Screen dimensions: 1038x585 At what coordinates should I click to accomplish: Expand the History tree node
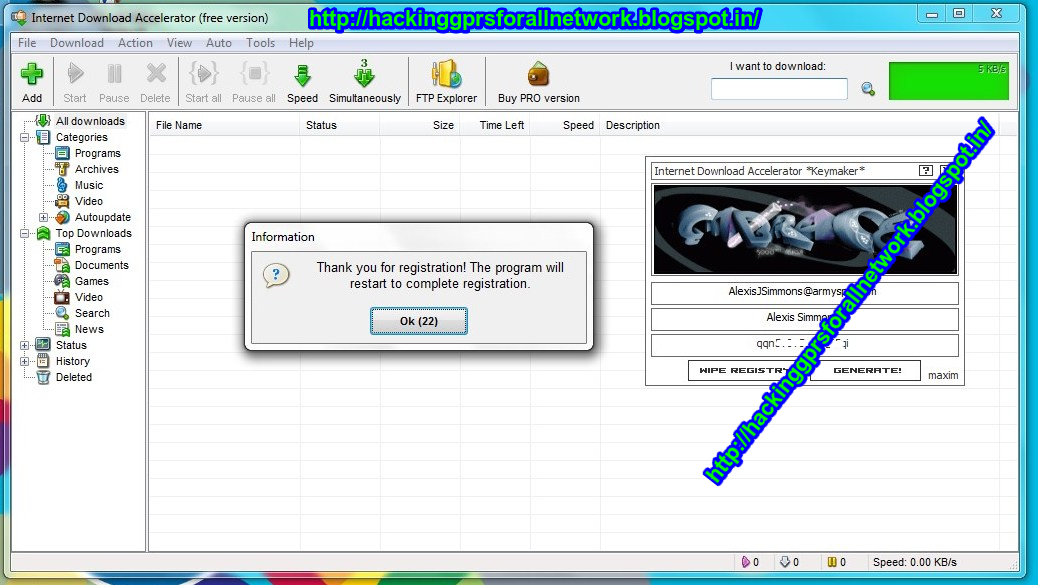click(24, 361)
